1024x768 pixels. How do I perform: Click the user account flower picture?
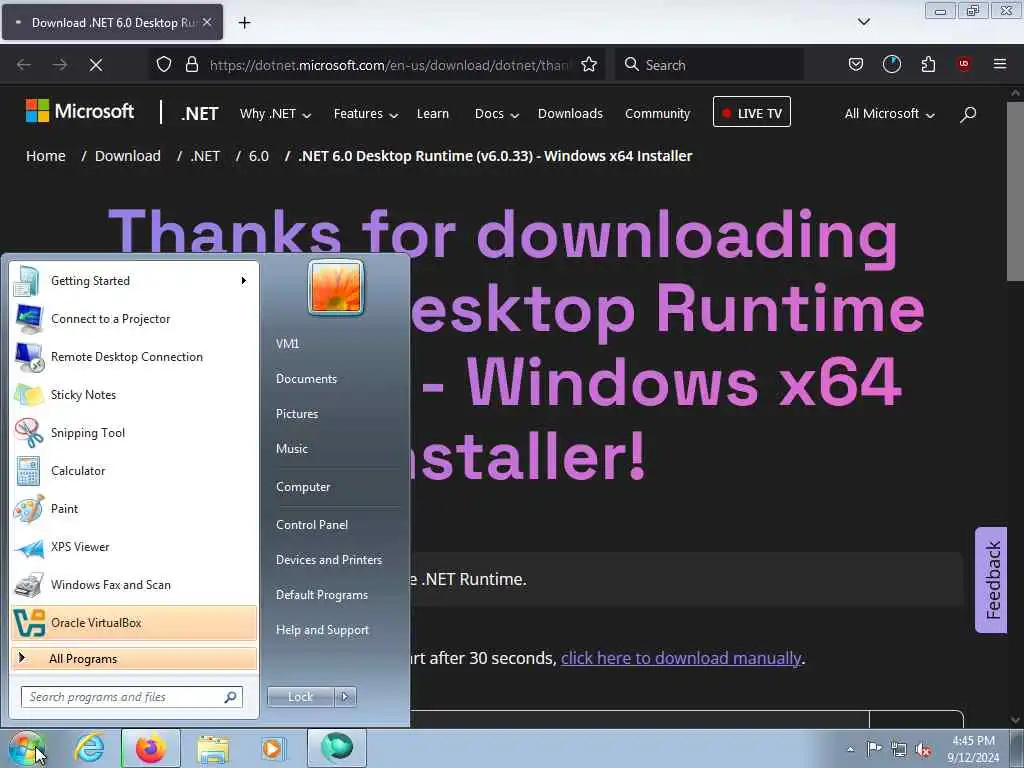[x=336, y=287]
